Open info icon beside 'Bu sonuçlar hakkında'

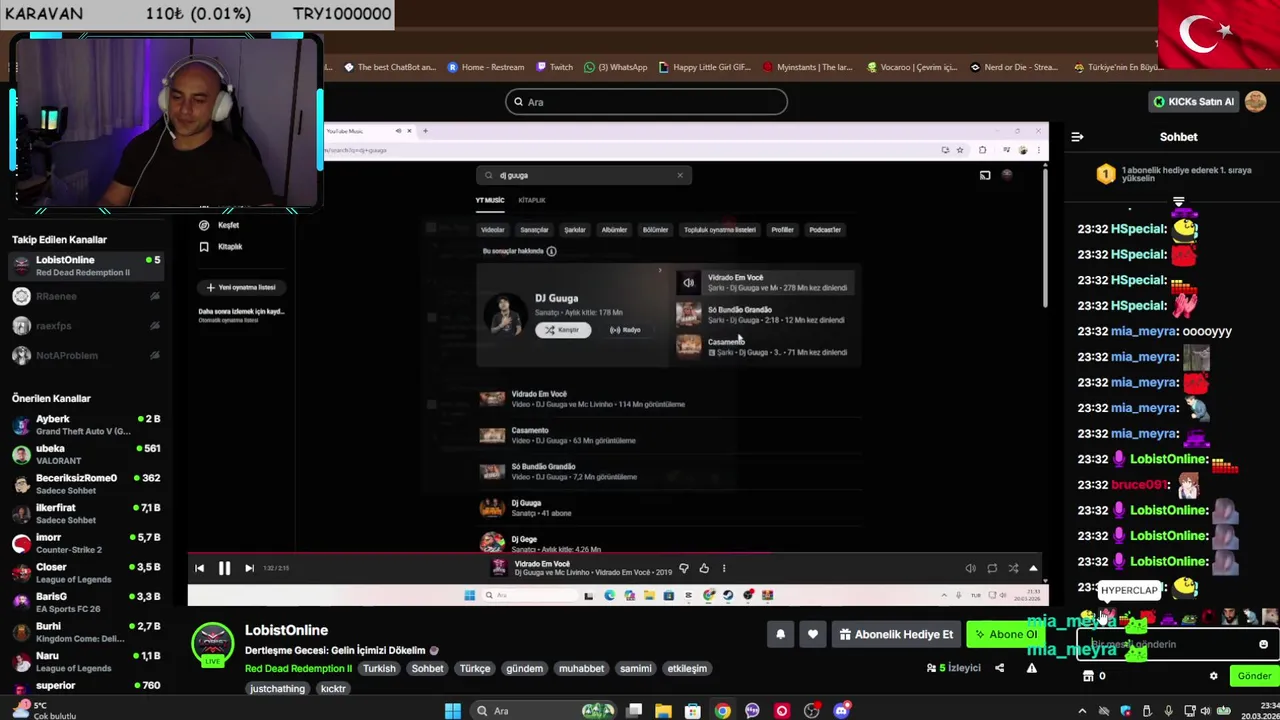click(x=551, y=251)
